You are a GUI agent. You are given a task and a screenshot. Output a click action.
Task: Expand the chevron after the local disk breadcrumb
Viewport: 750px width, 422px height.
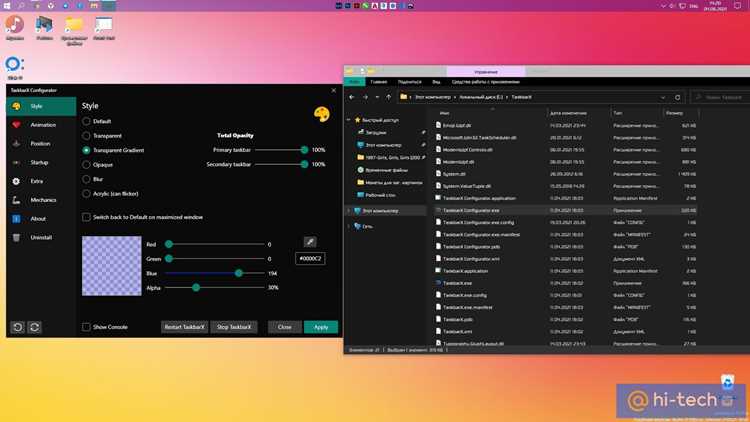[507, 97]
